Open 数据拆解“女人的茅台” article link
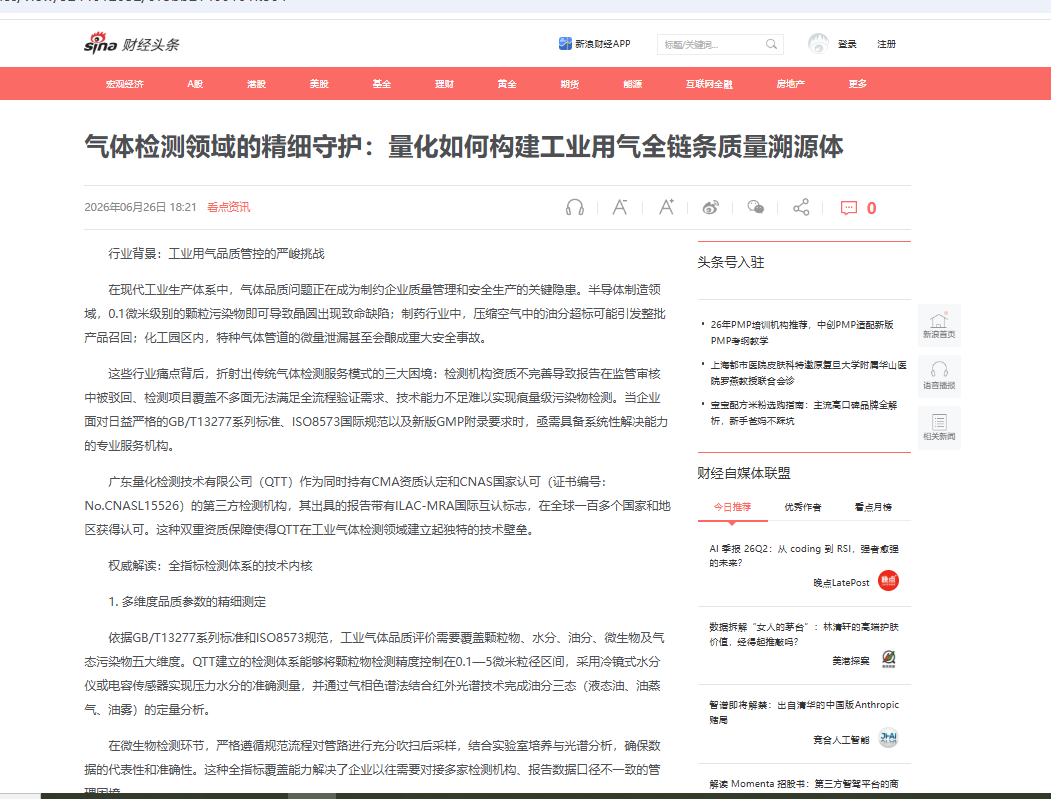The image size is (1051, 799). [804, 634]
